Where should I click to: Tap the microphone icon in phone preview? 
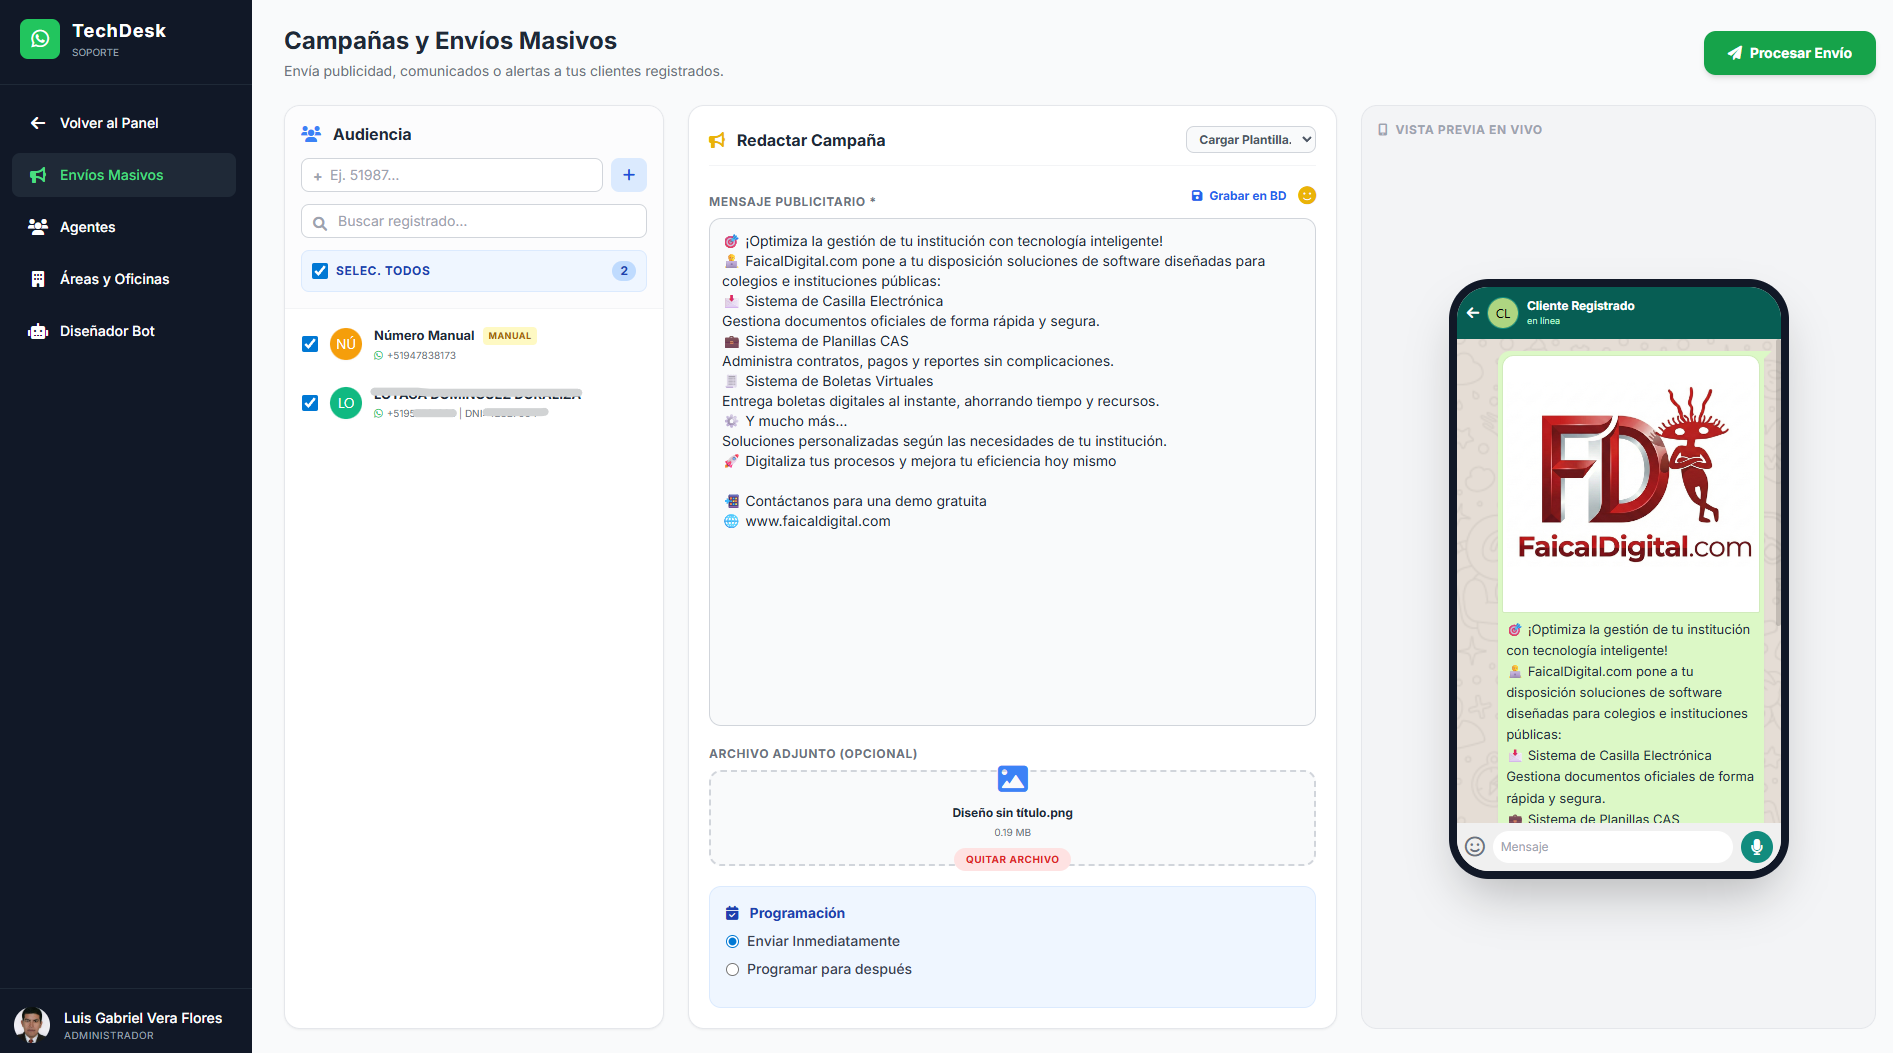click(1756, 847)
